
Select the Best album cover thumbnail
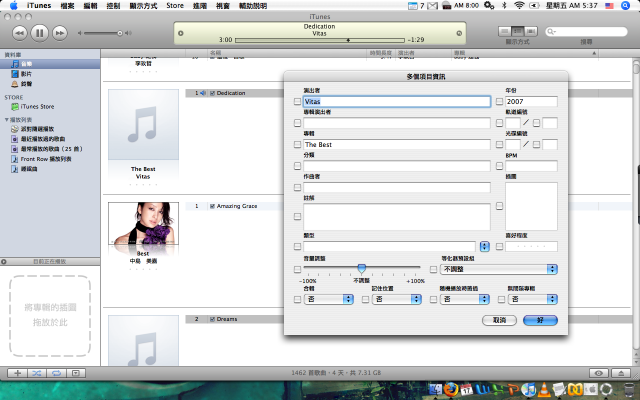(143, 223)
